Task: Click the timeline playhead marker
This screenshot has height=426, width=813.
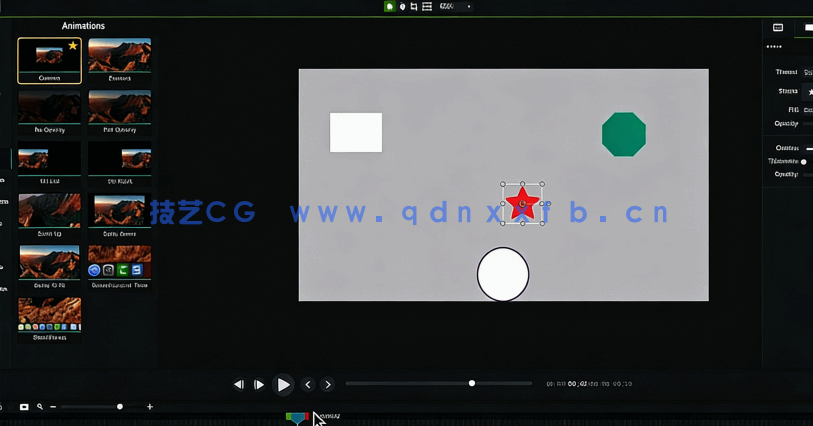Action: pos(297,418)
